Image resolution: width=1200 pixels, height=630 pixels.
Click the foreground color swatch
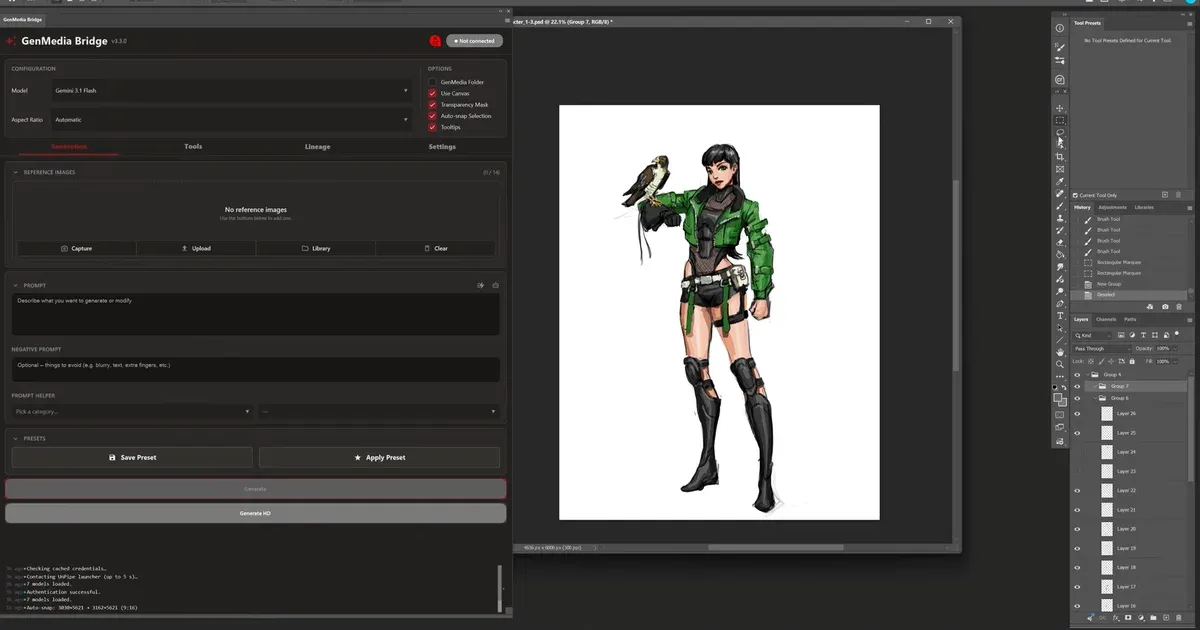1058,396
